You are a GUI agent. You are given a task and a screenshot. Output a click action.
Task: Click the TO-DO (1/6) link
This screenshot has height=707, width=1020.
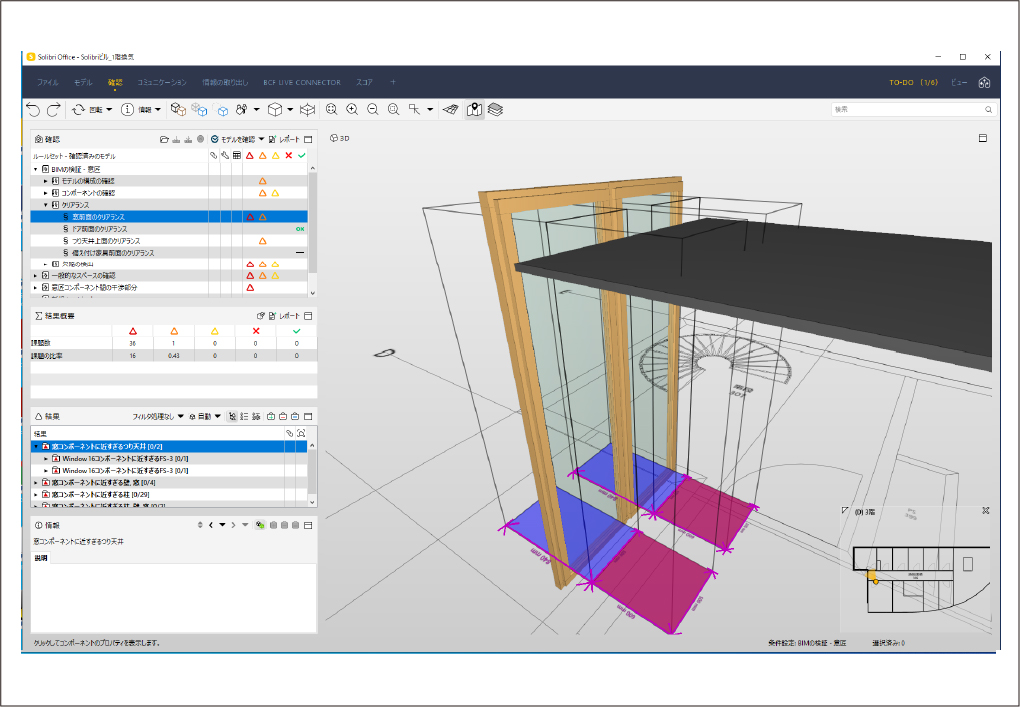913,82
